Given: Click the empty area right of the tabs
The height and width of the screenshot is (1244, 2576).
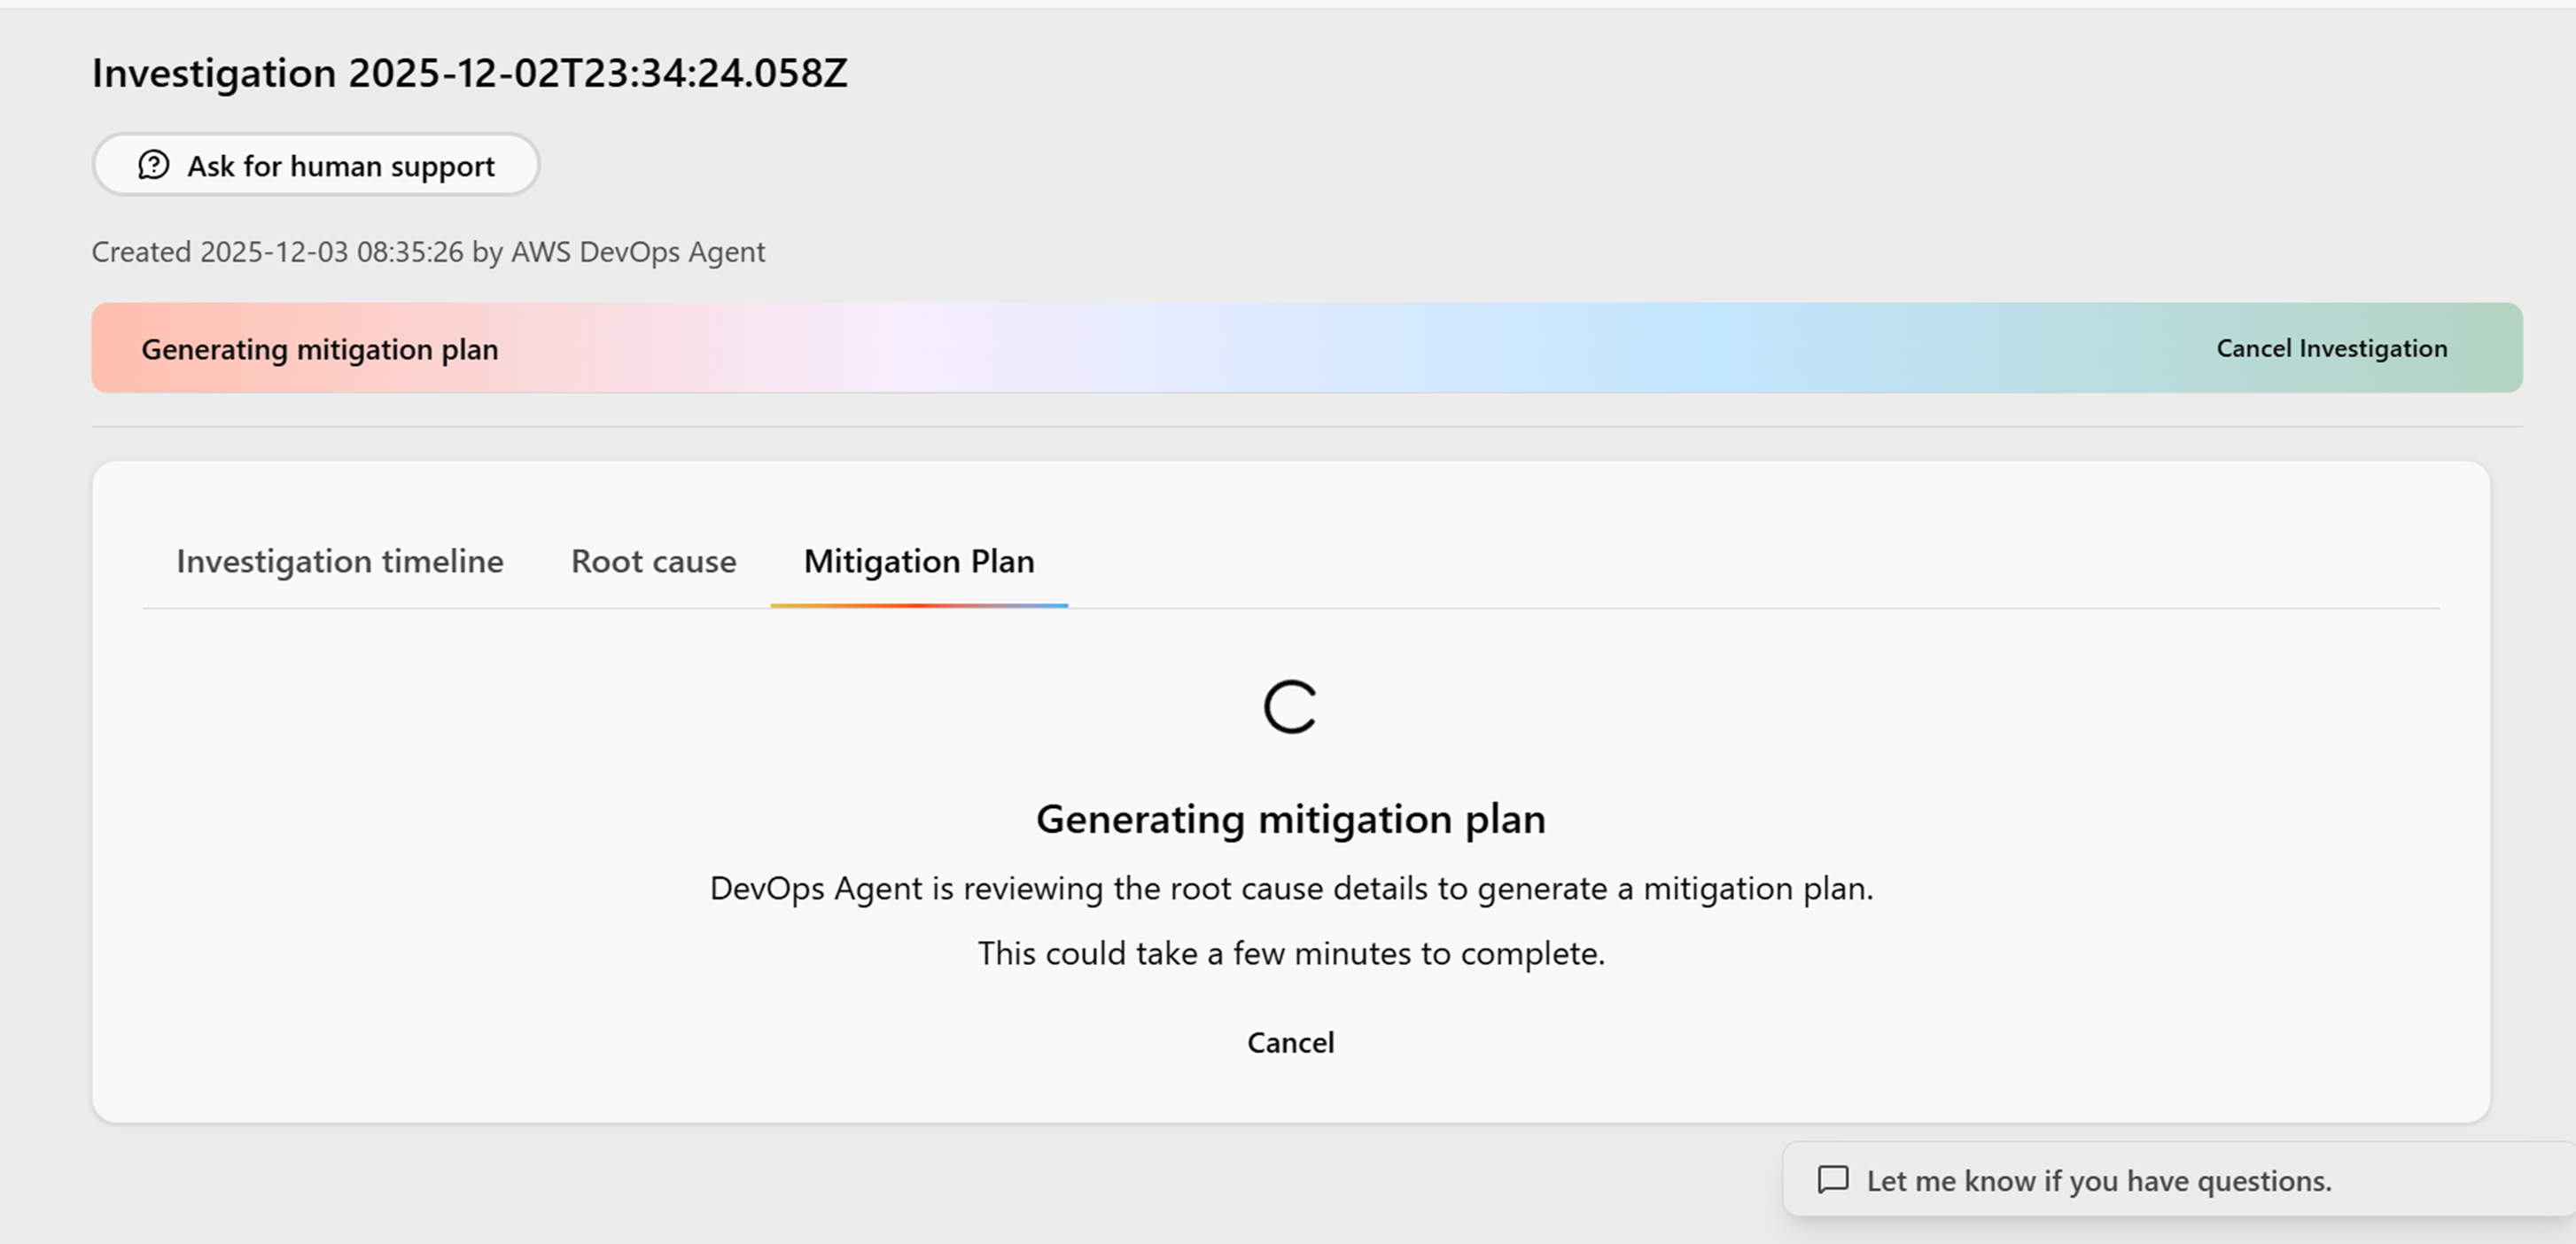Looking at the screenshot, I should point(1750,561).
